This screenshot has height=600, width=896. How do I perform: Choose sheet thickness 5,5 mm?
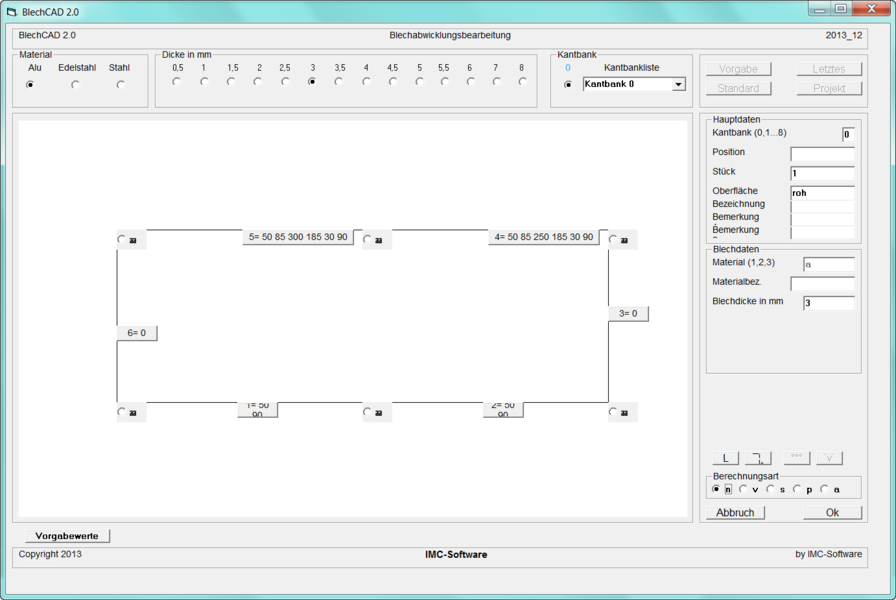(445, 82)
